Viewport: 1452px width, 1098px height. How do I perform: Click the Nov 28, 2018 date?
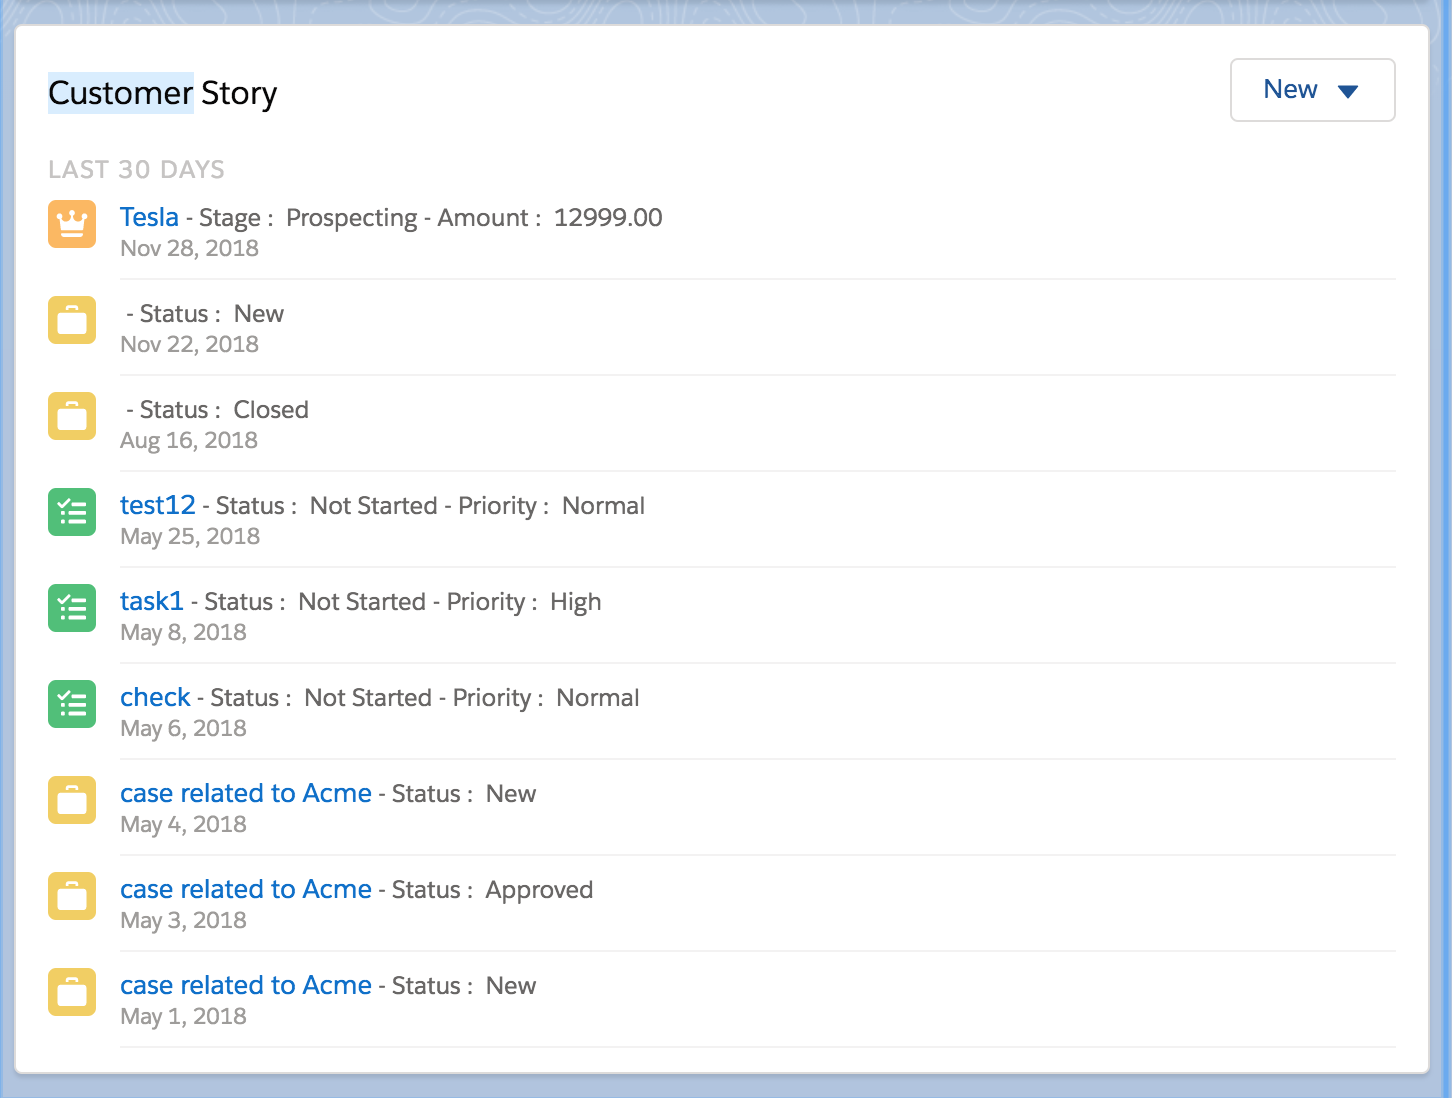coord(189,248)
